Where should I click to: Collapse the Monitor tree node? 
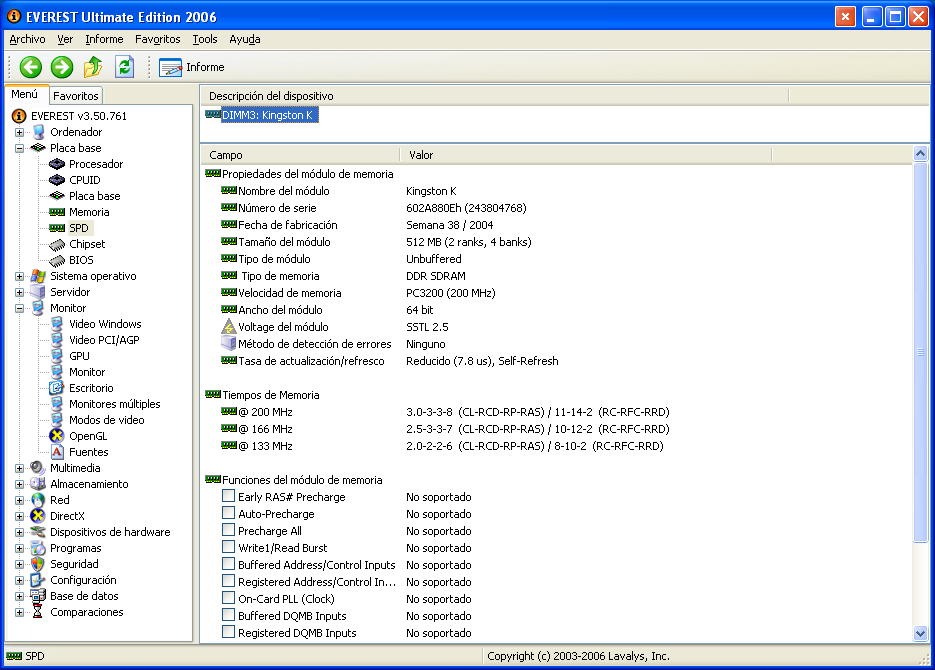point(20,309)
